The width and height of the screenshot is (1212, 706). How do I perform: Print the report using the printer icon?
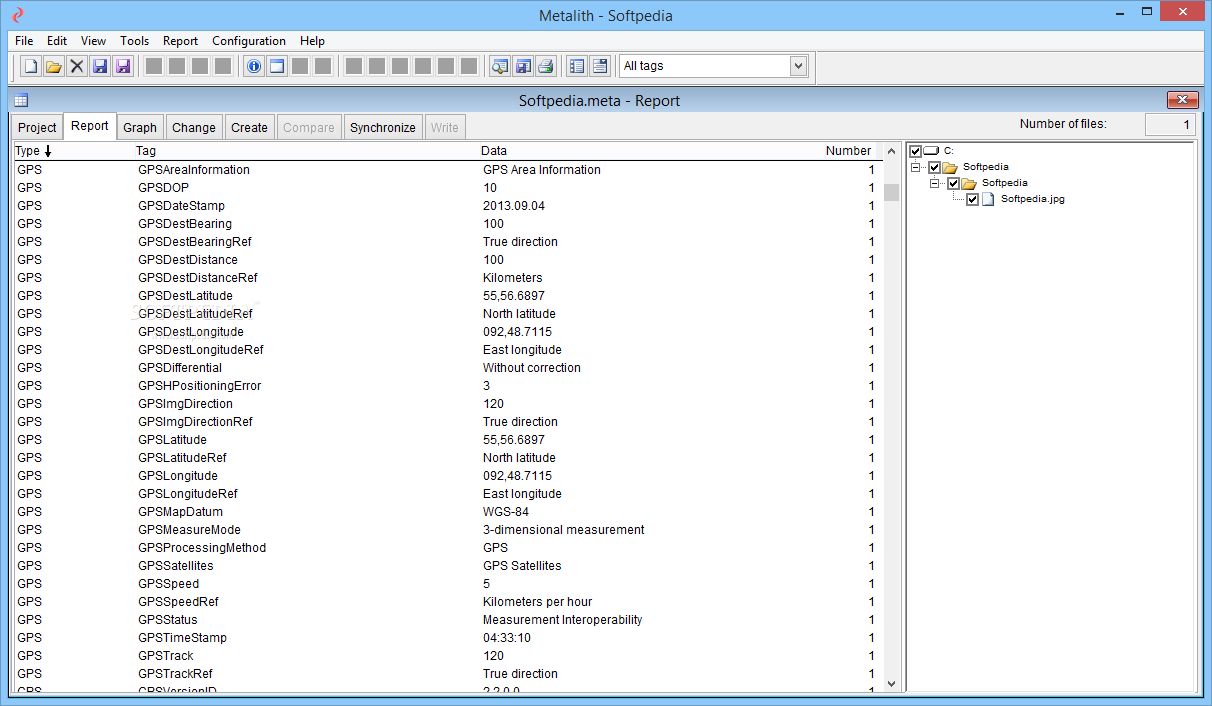click(545, 67)
